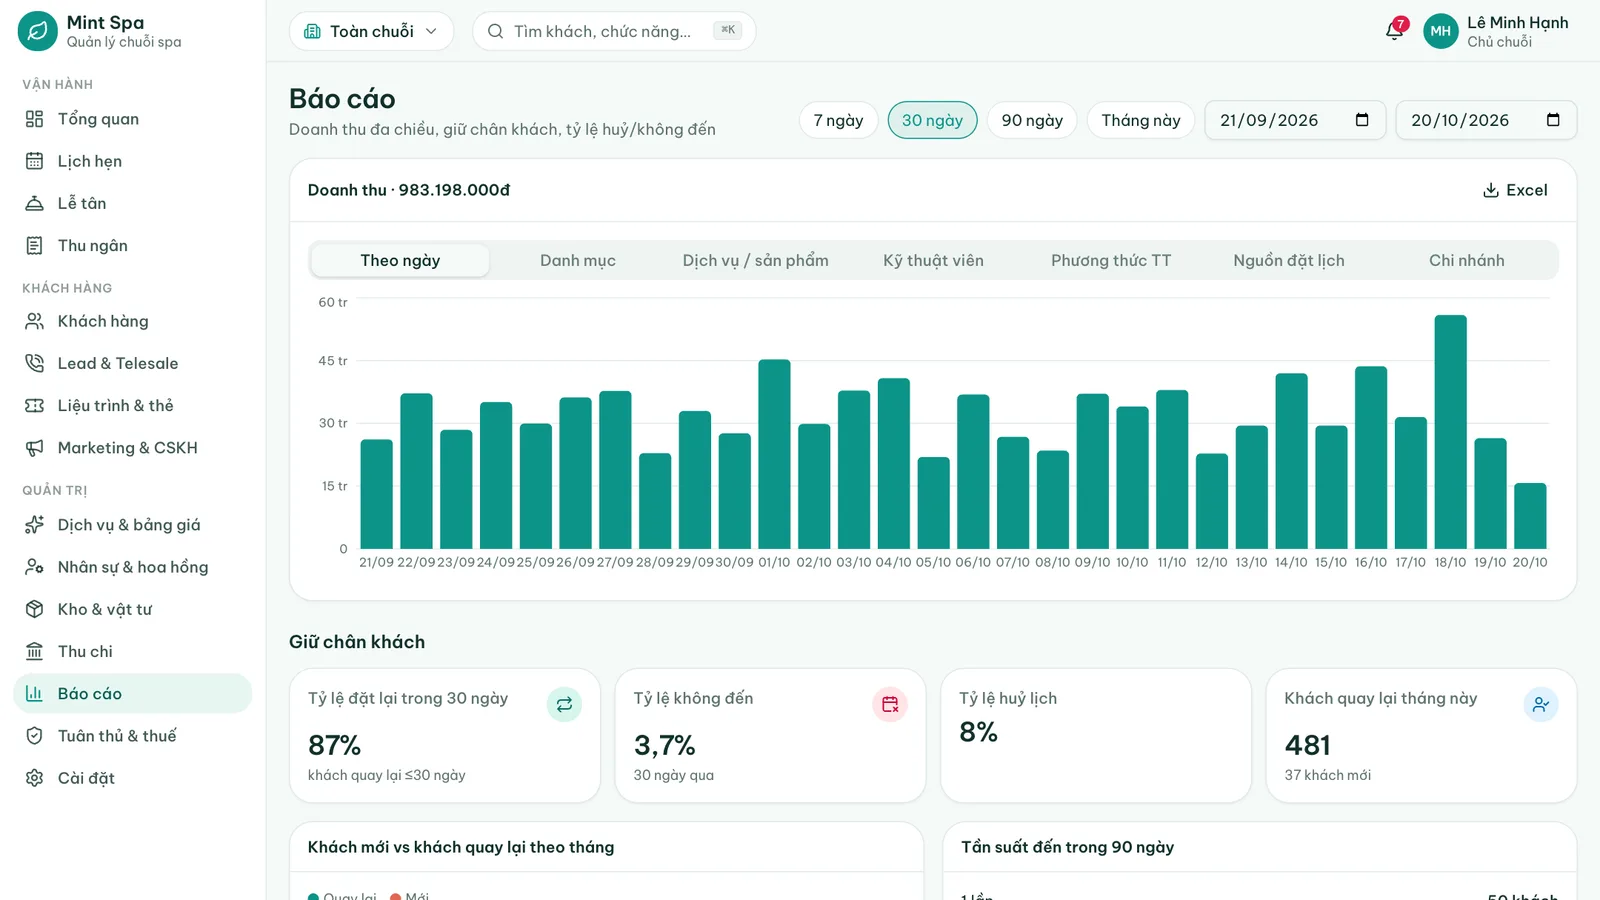Switch to the Danh mục tab
Screen dimensions: 1600x900
(578, 260)
